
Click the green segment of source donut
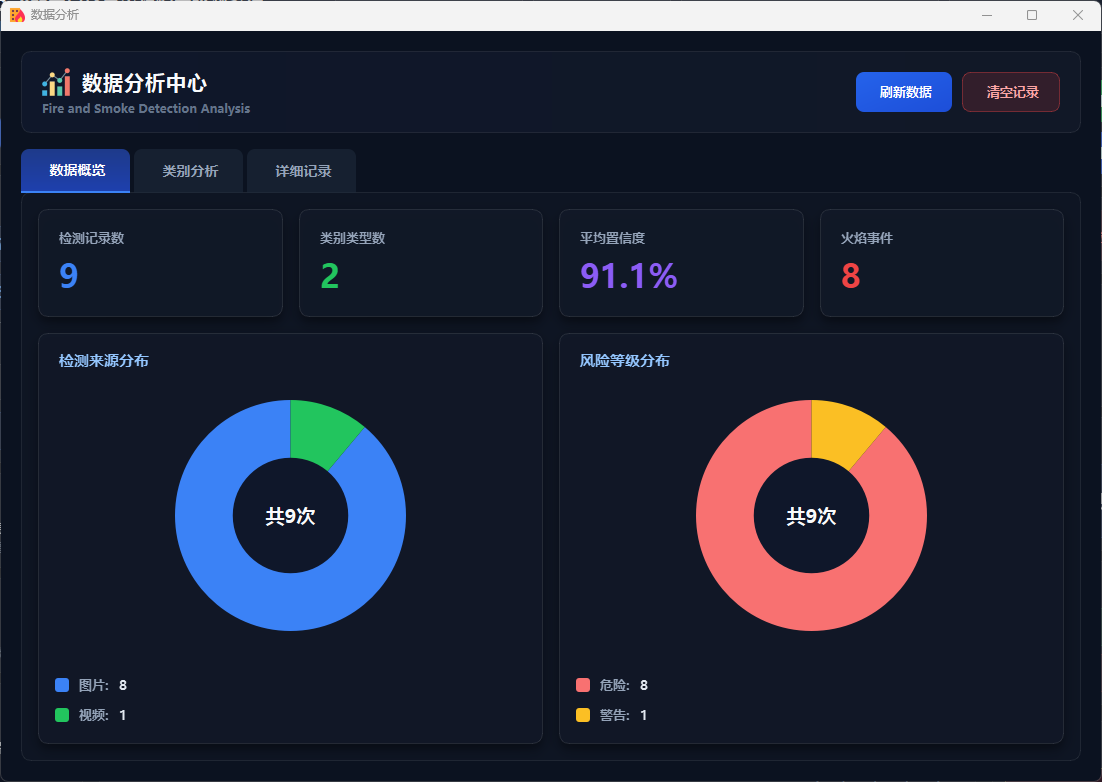coord(322,432)
